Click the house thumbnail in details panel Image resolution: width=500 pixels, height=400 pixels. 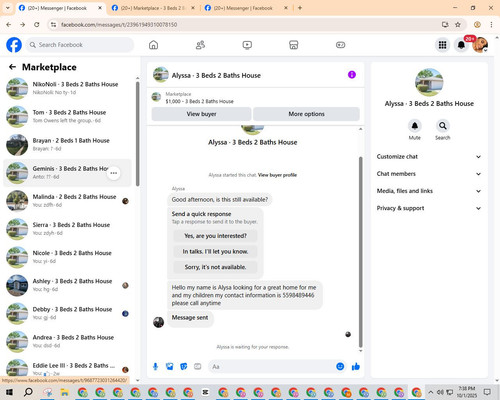(429, 82)
